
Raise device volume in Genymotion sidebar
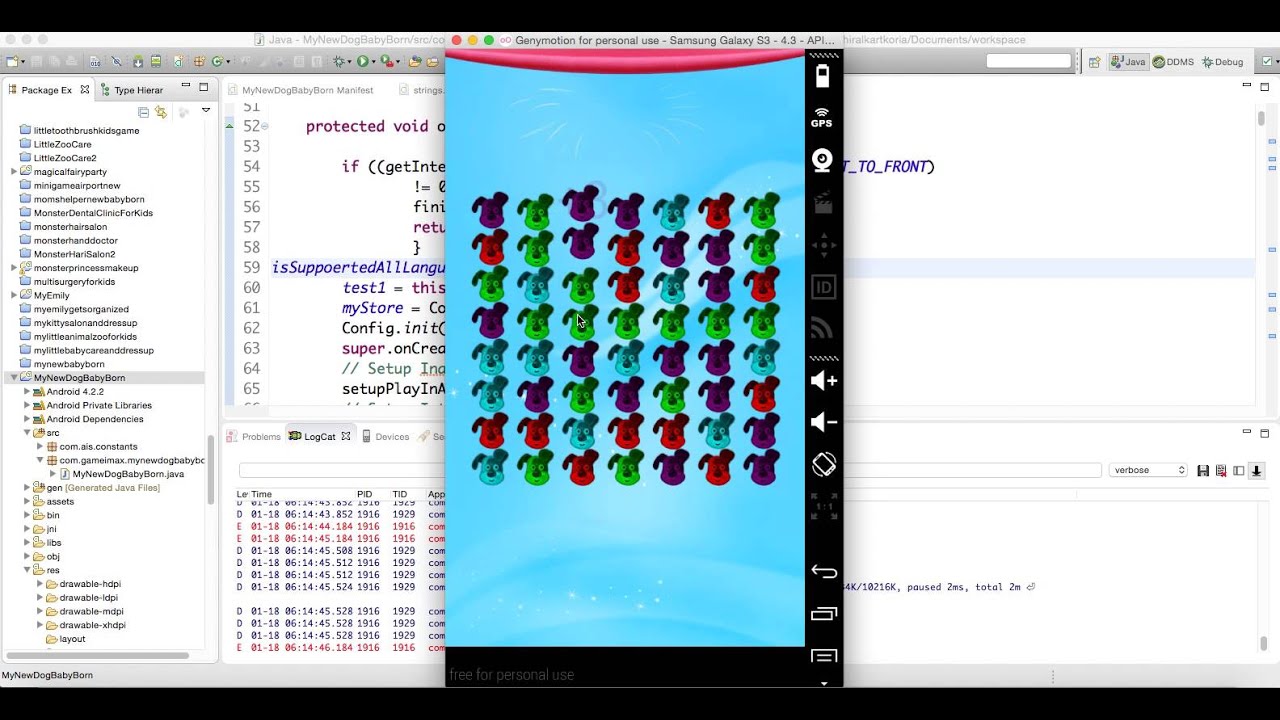tap(823, 381)
